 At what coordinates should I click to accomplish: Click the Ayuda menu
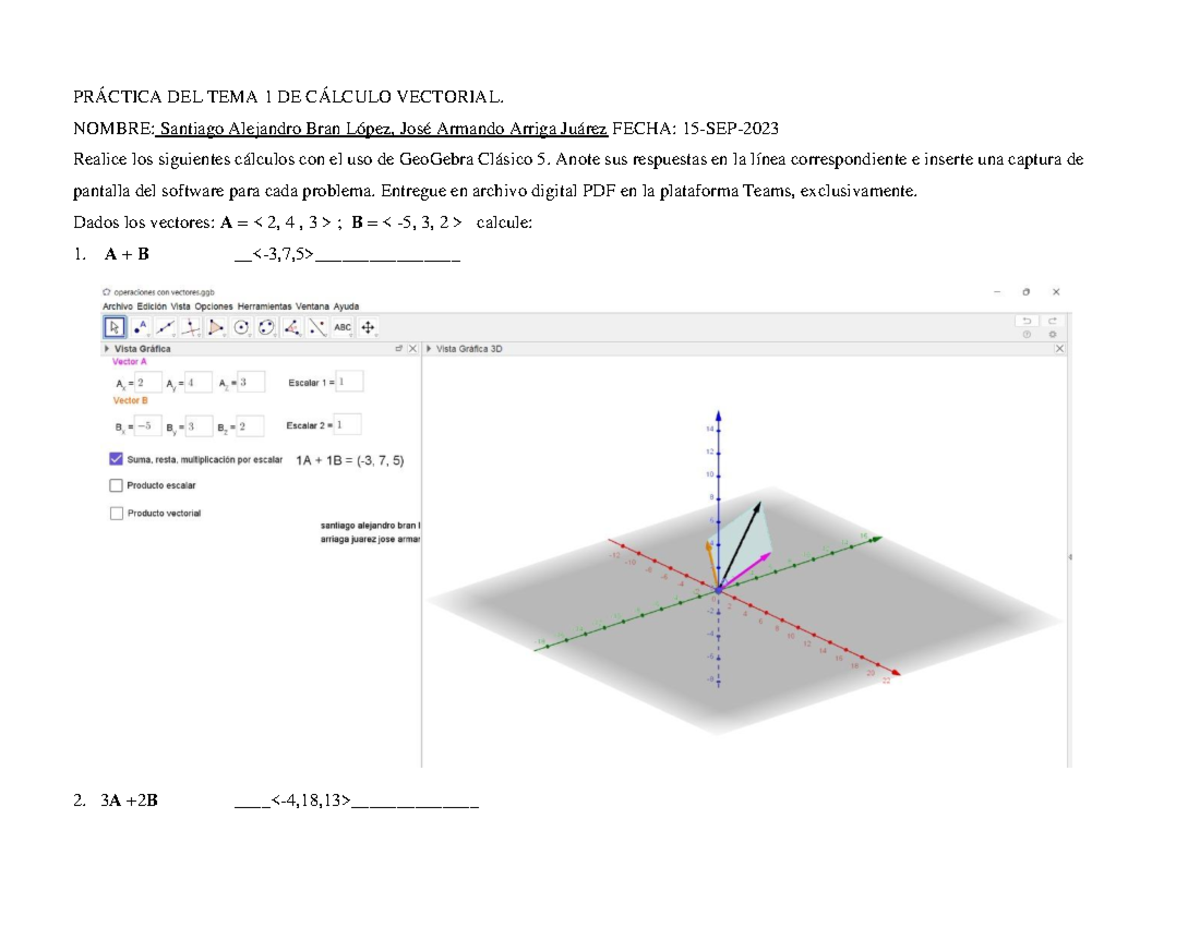tap(347, 307)
